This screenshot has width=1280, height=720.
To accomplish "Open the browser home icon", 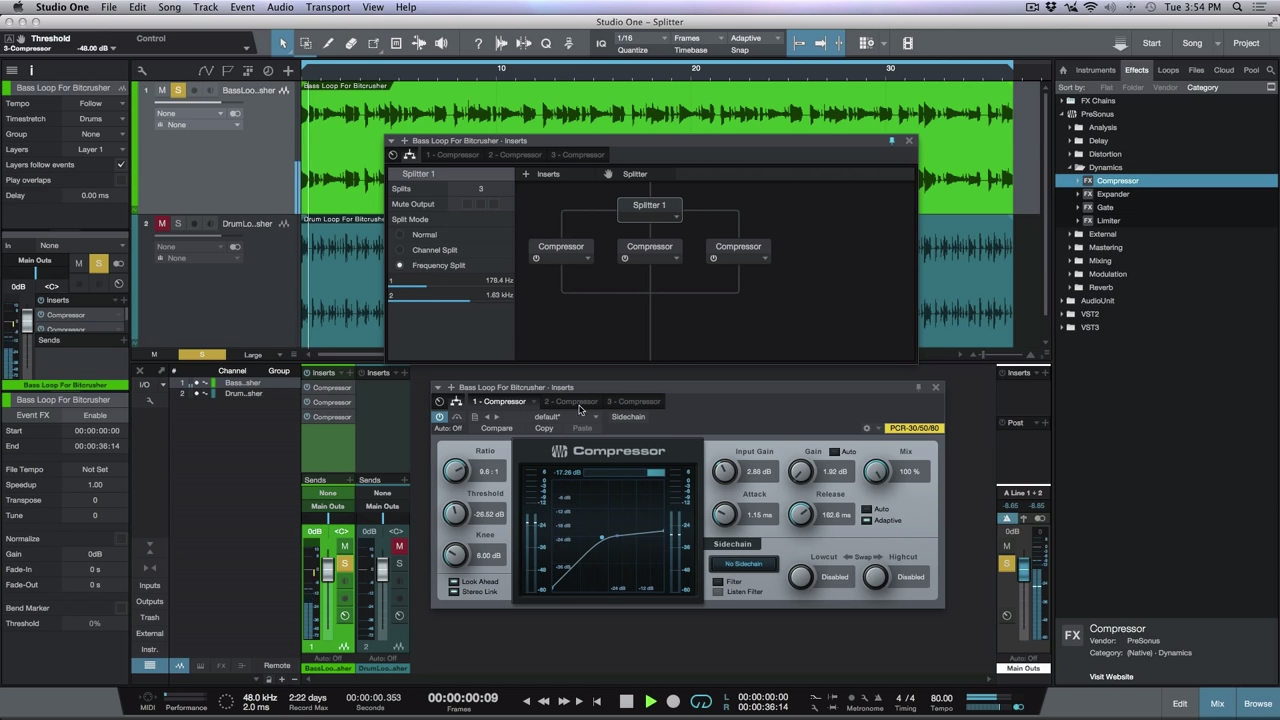I will 1063,70.
